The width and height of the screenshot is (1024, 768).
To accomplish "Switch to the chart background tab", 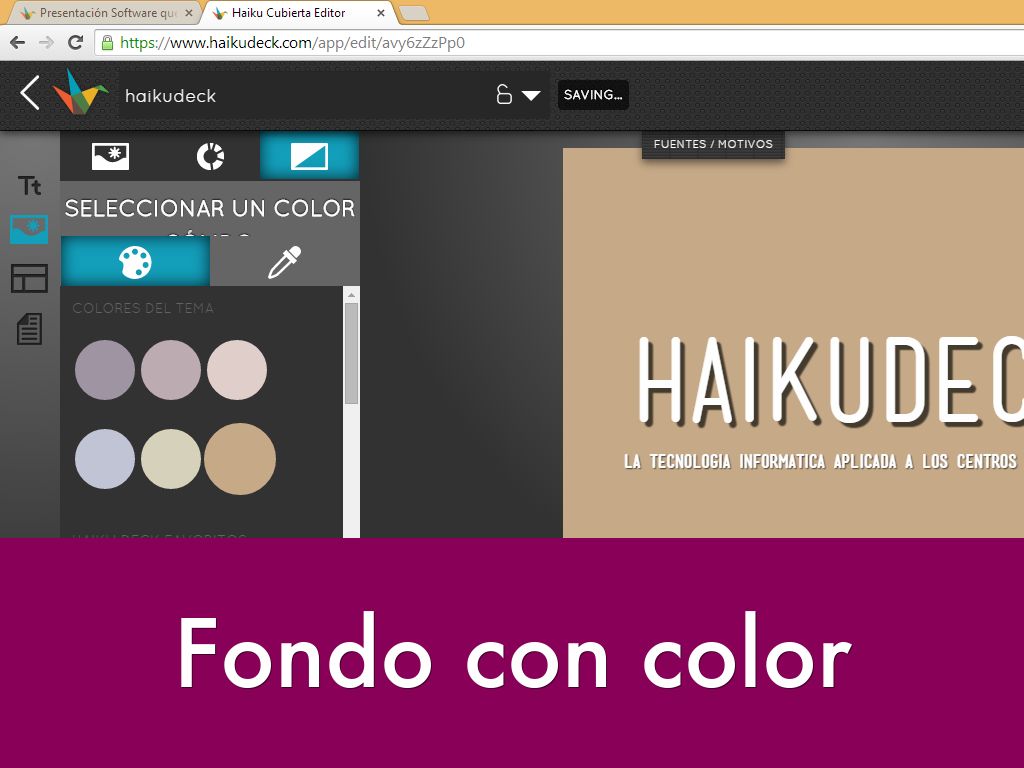I will (210, 156).
